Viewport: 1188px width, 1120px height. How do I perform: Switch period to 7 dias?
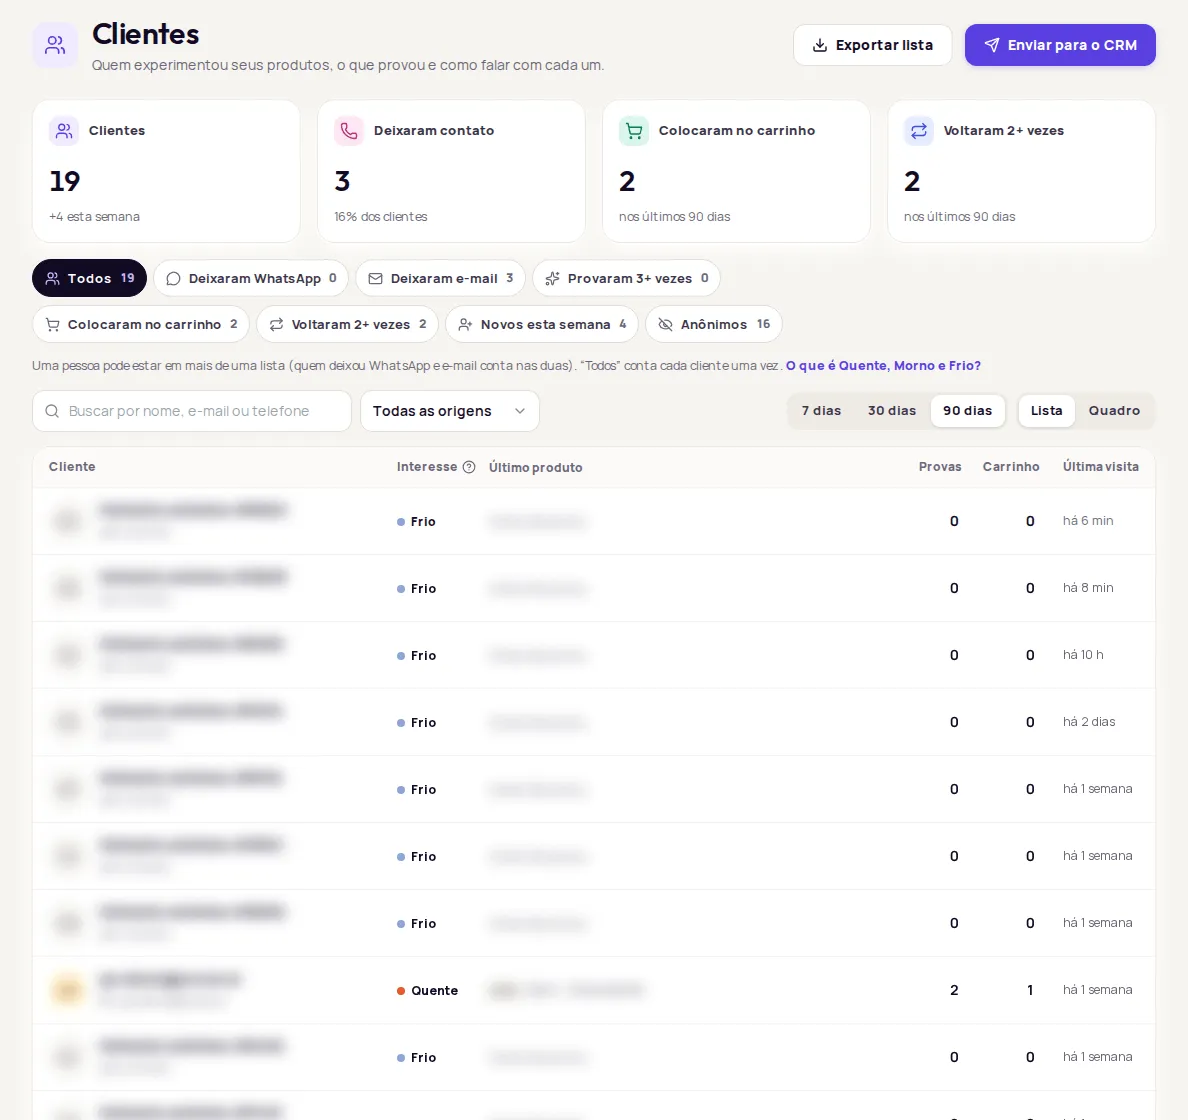(821, 411)
